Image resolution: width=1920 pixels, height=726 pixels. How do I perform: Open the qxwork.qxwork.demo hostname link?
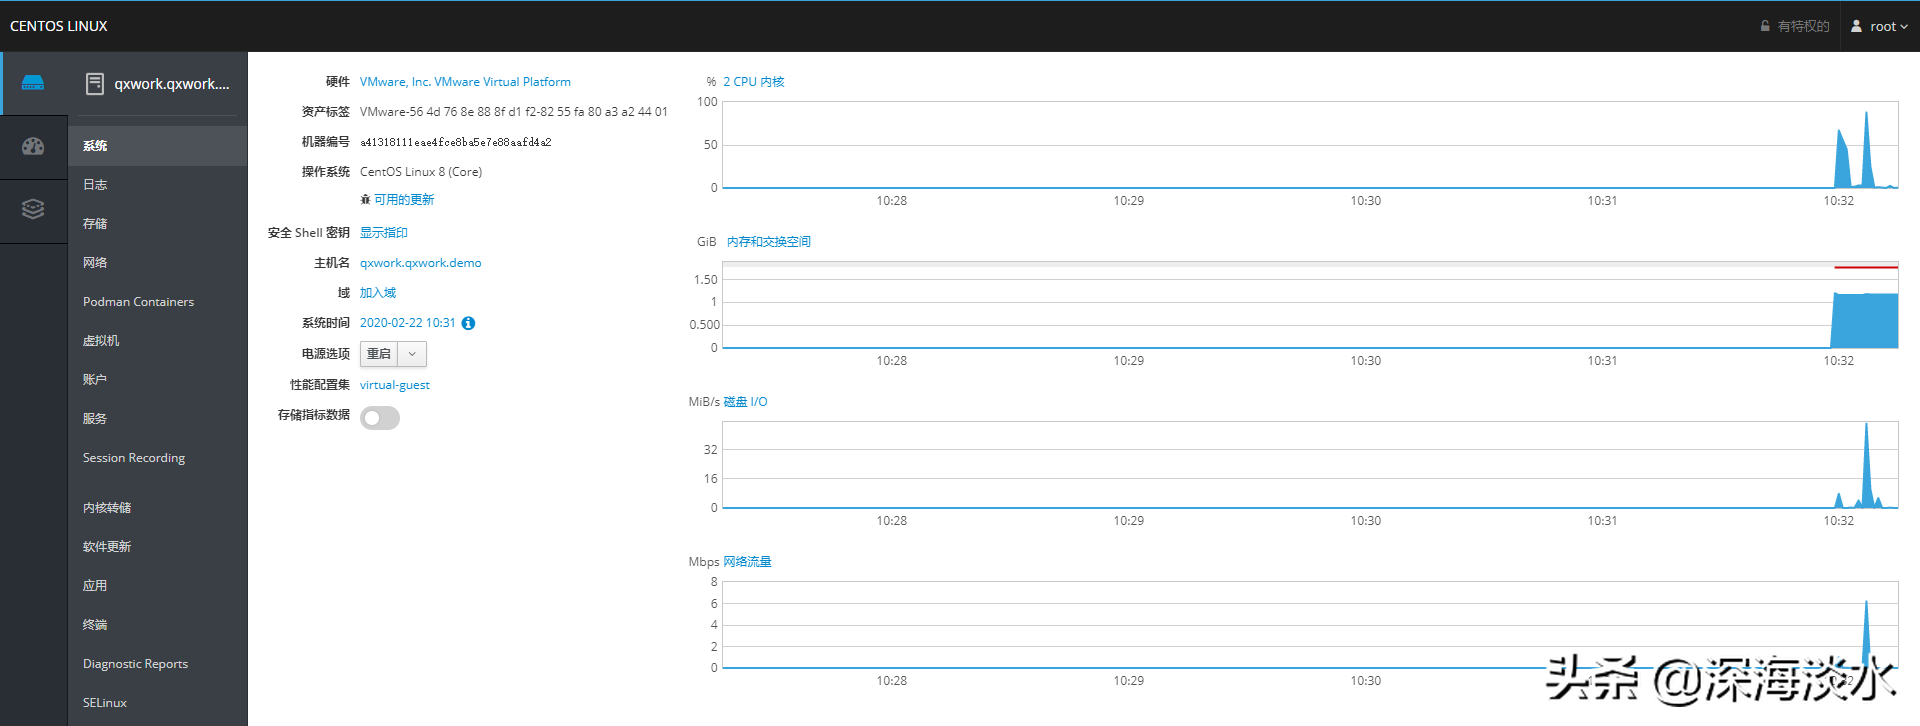pyautogui.click(x=420, y=263)
